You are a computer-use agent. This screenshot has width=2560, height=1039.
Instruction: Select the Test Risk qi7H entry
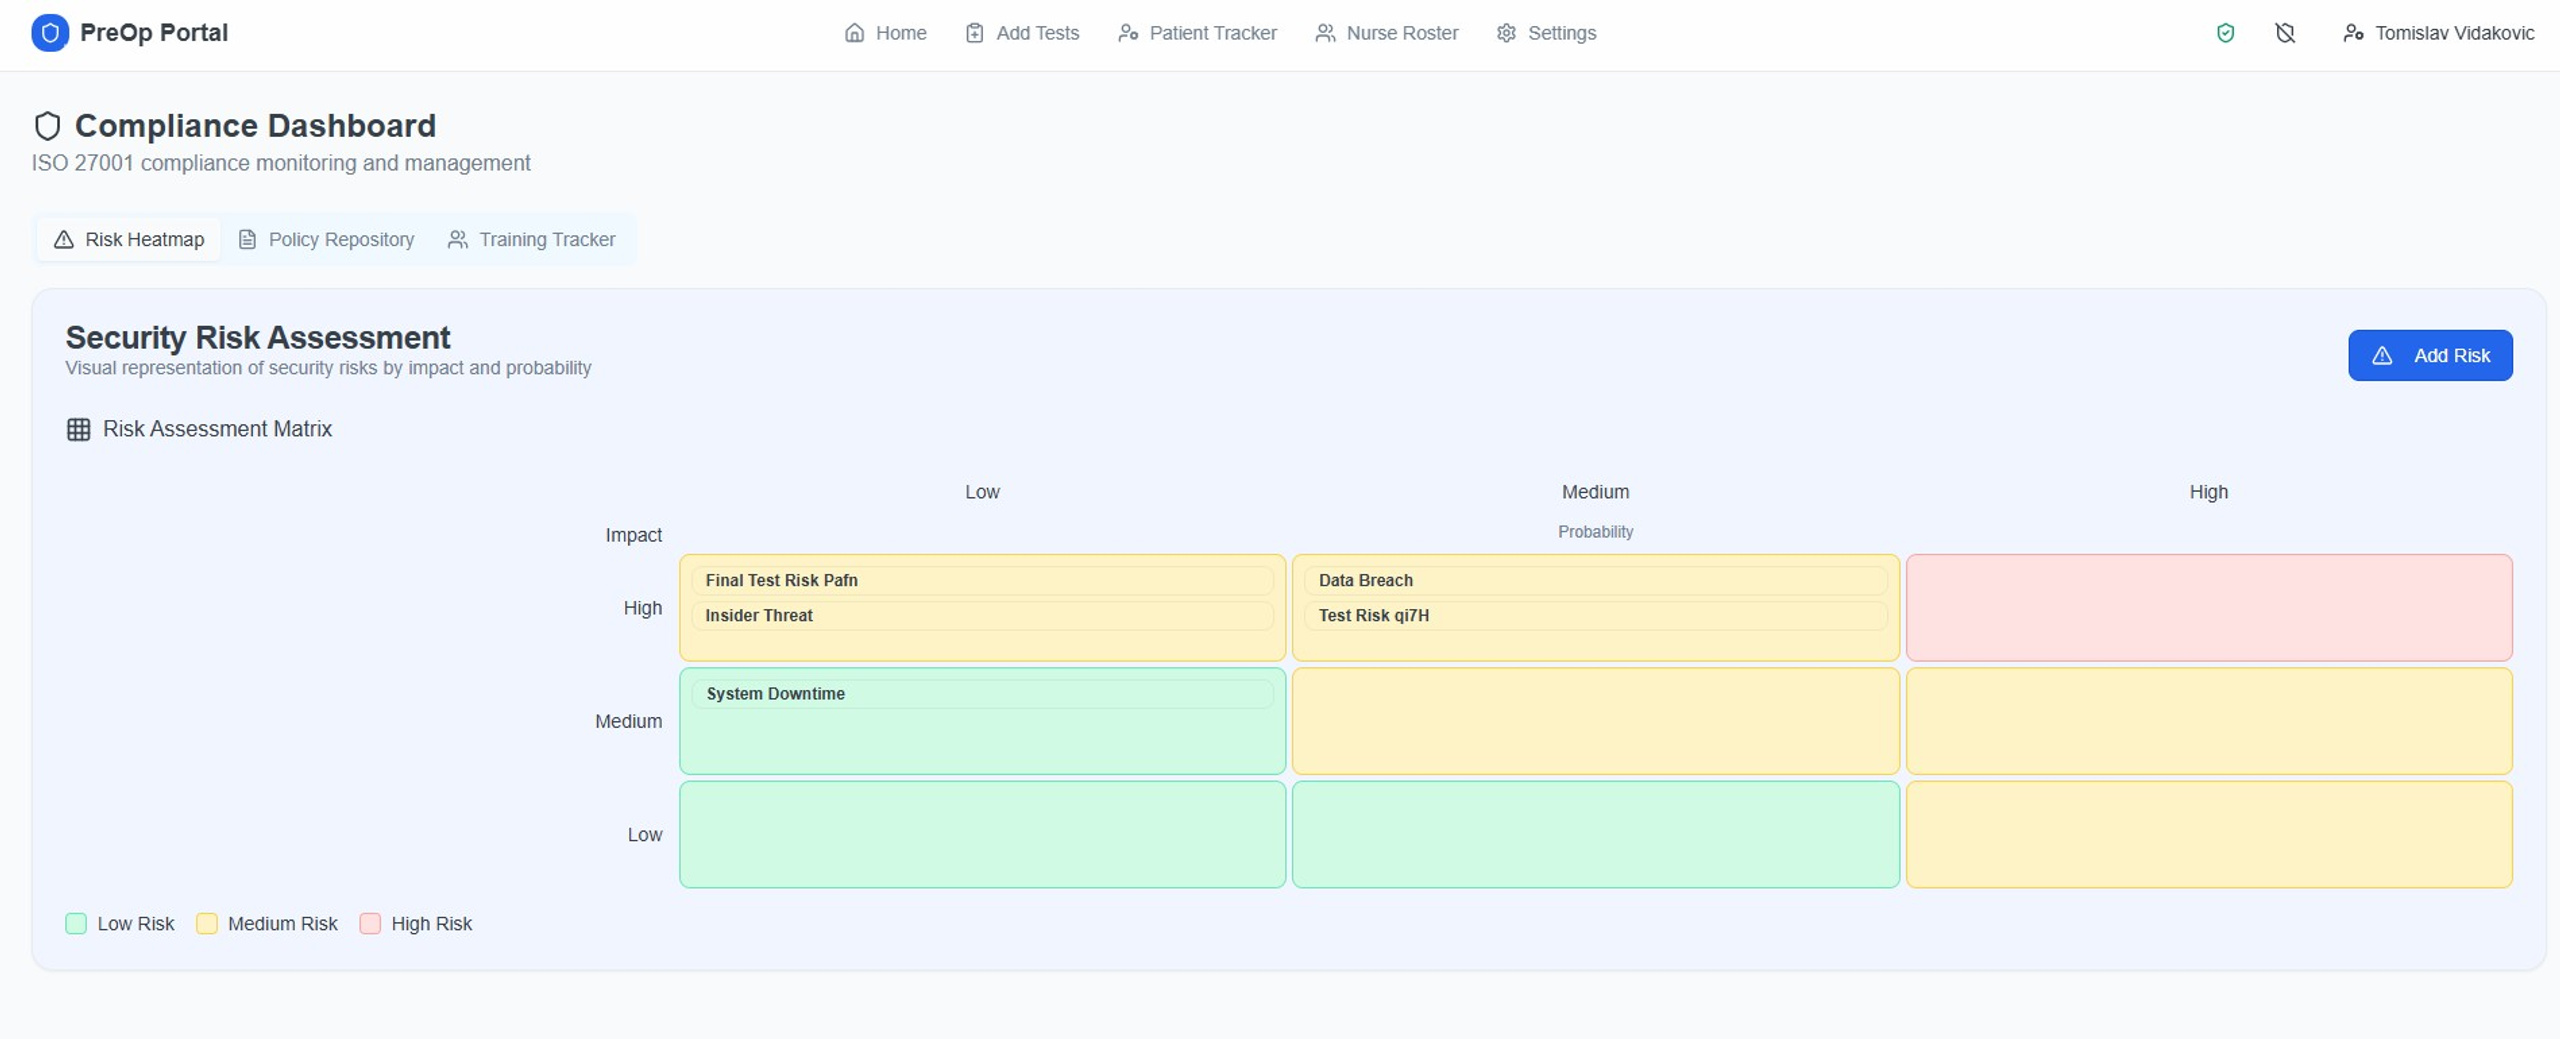coord(1595,615)
